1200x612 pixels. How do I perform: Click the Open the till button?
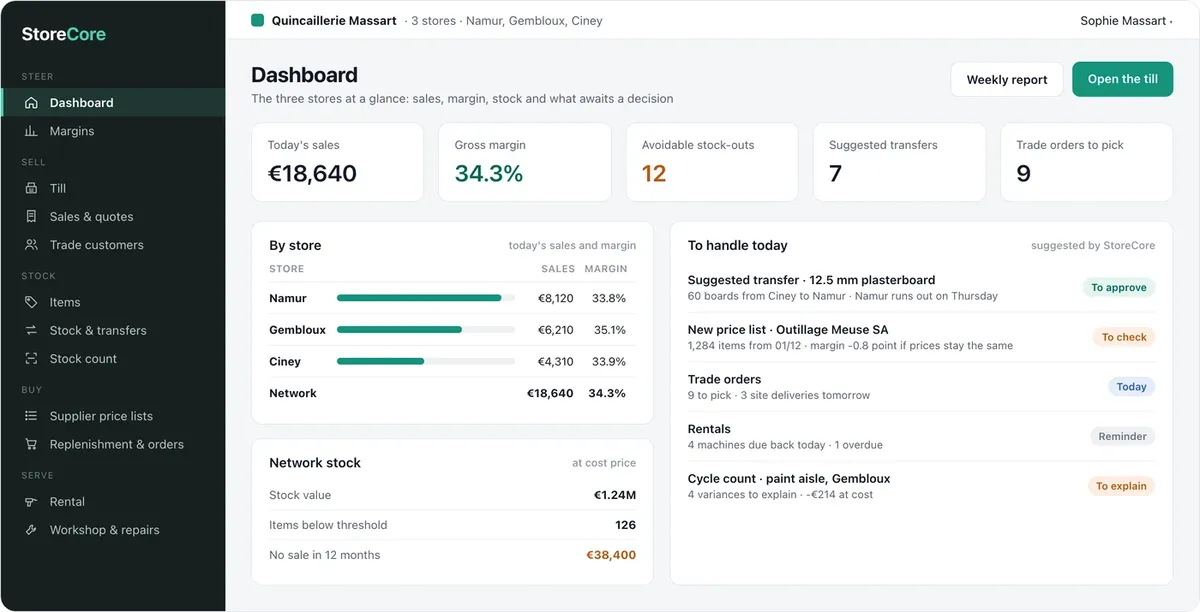pos(1122,79)
